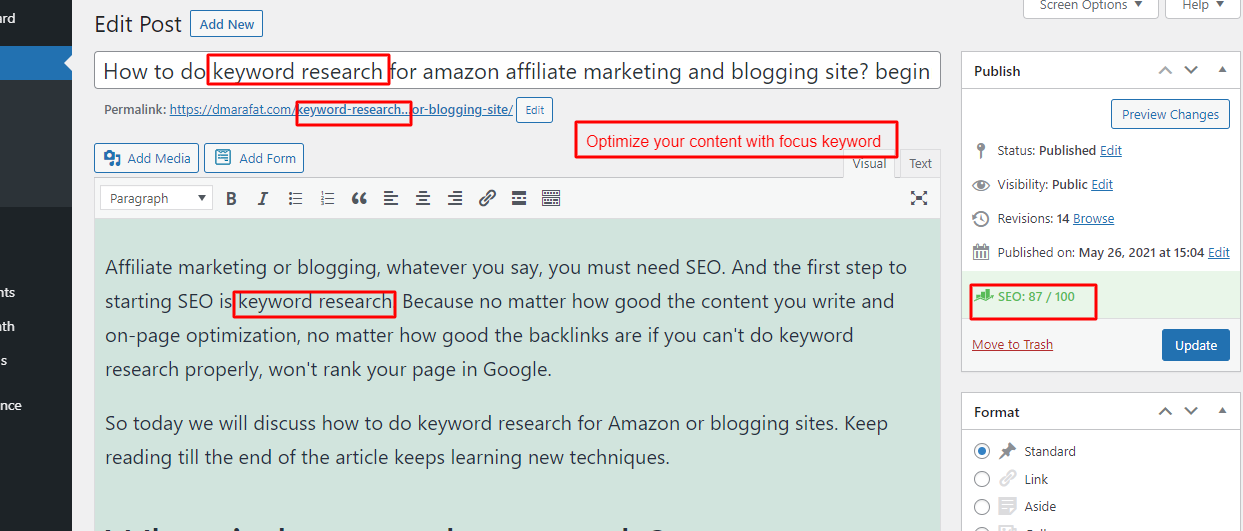Move Format box up
The image size is (1243, 531).
[x=1165, y=411]
